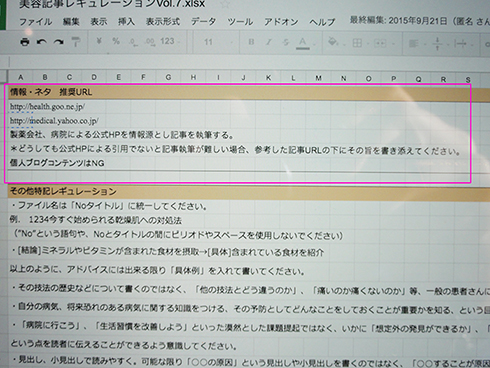Select the Paint format roller tool
490x368 pixels.
(76, 42)
